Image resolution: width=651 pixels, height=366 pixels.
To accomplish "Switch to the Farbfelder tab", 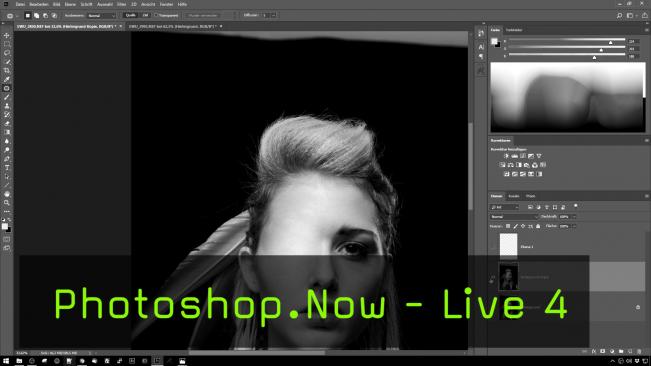I will [514, 30].
